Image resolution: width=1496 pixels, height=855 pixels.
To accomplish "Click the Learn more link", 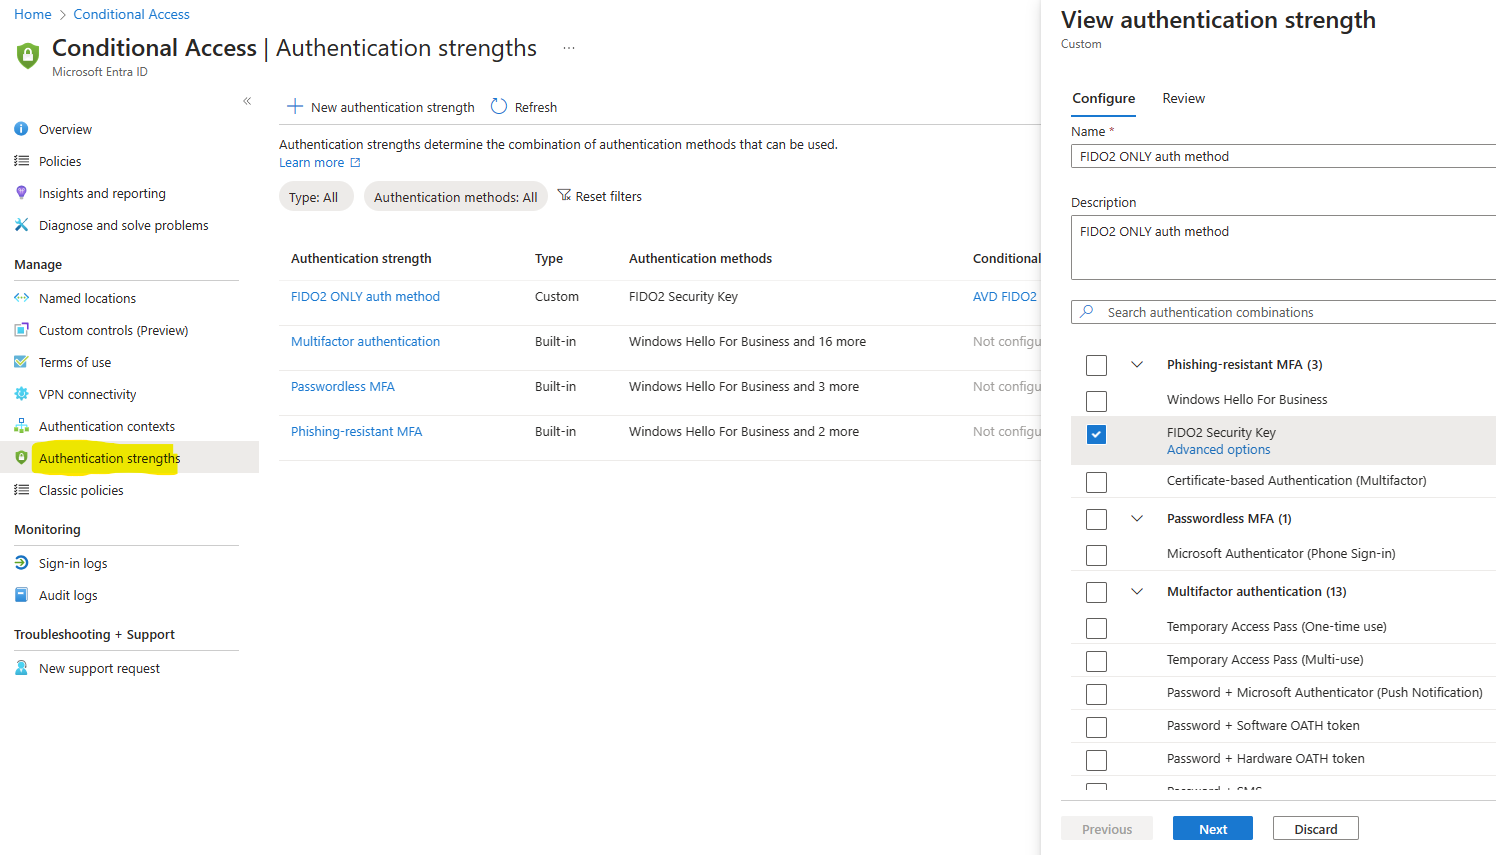I will pos(311,163).
